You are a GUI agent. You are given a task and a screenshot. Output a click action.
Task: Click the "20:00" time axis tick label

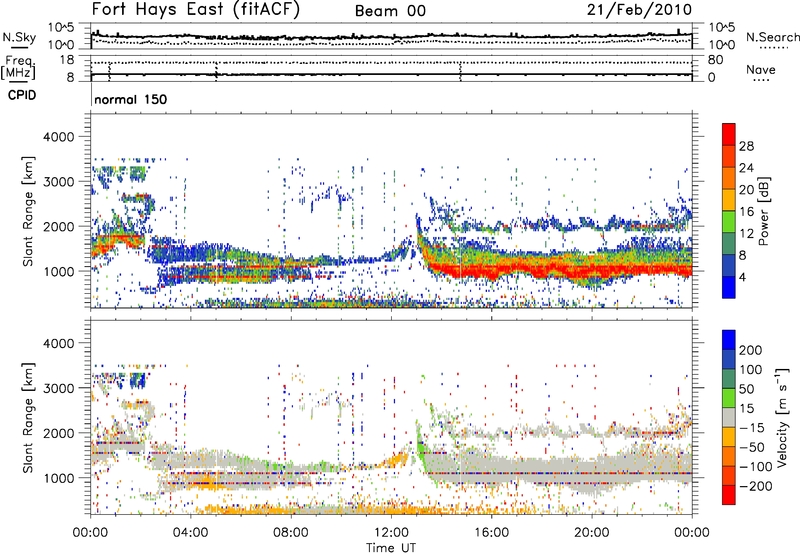(592, 533)
